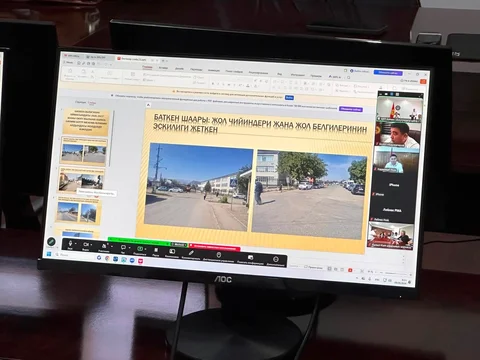Viewport: 480px width, 360px height.
Task: Open Показ слайдов ribbon tab
Action: tap(234, 71)
